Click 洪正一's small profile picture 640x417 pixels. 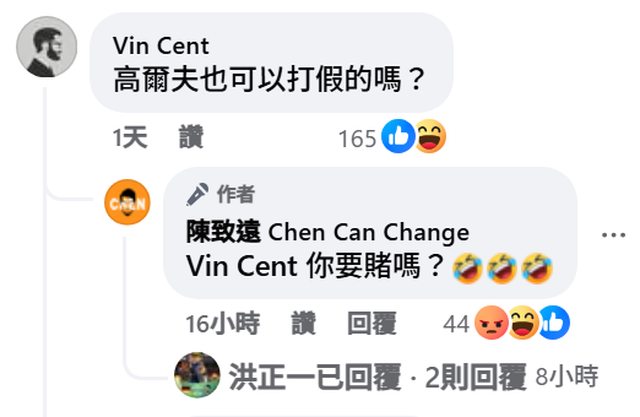[197, 375]
